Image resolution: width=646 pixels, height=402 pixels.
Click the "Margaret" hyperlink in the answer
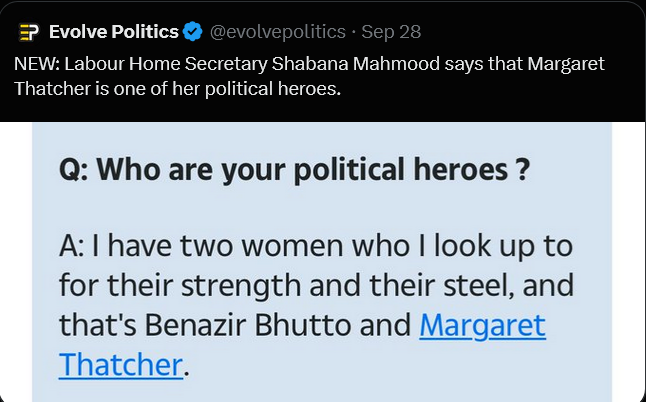tap(482, 324)
